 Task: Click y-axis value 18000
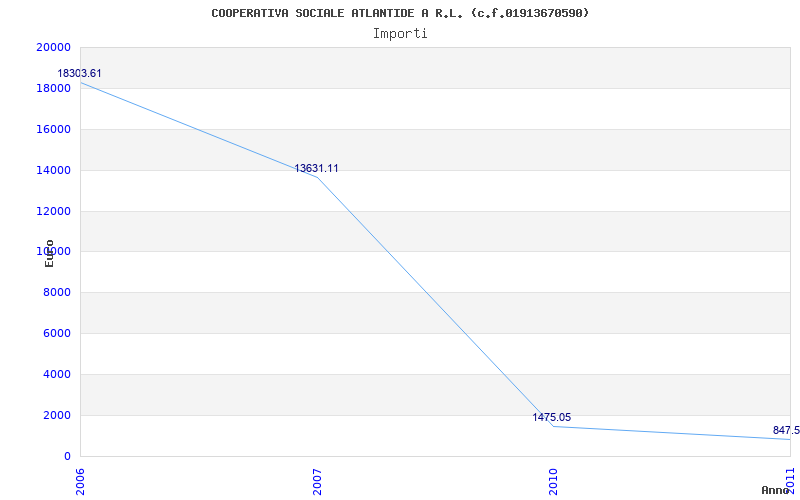[53, 88]
